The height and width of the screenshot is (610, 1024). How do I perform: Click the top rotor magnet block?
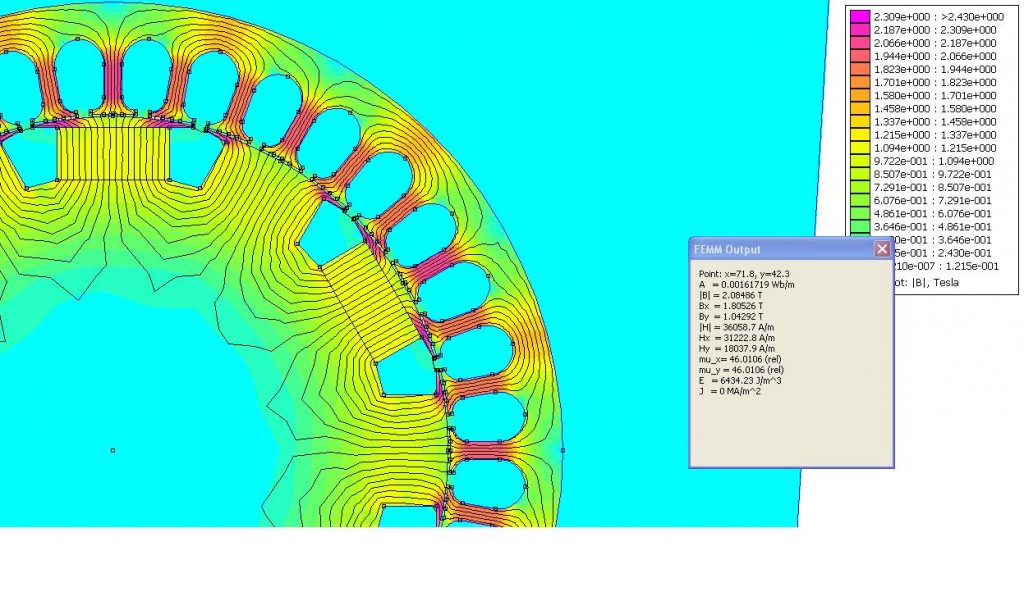(114, 153)
